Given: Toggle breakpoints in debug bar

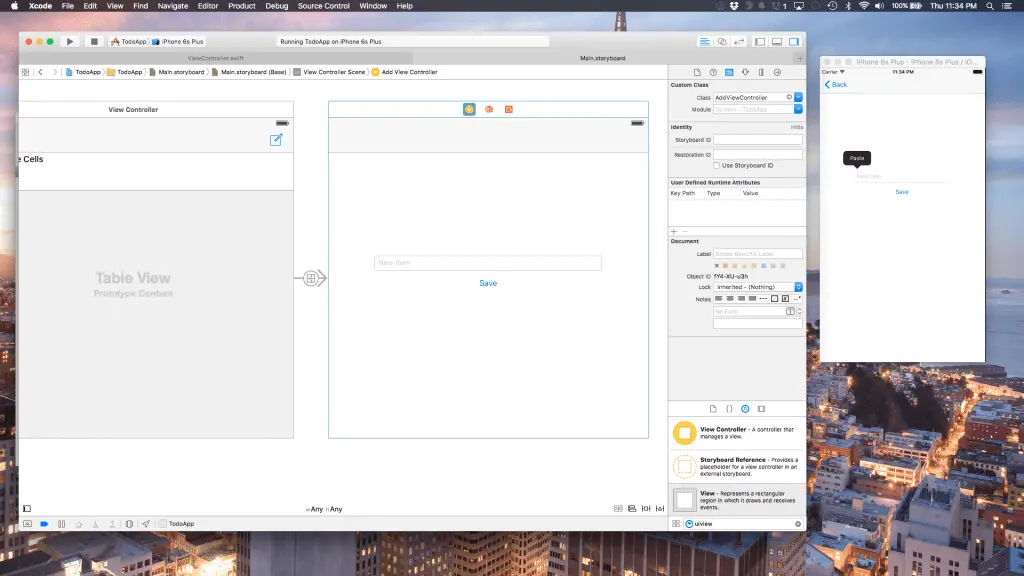Looking at the screenshot, I should (44, 524).
